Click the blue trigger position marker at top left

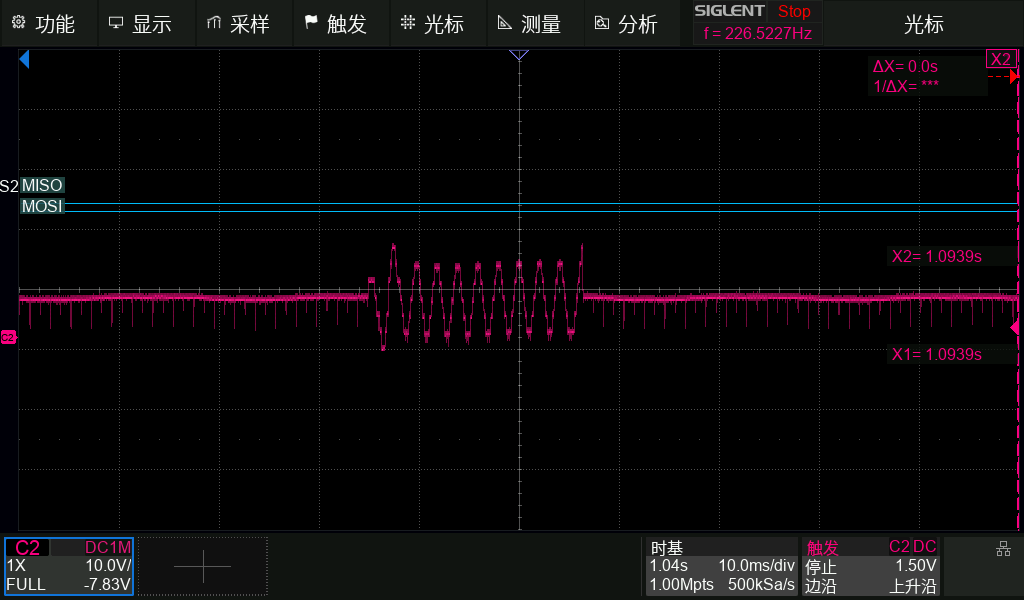(24, 59)
